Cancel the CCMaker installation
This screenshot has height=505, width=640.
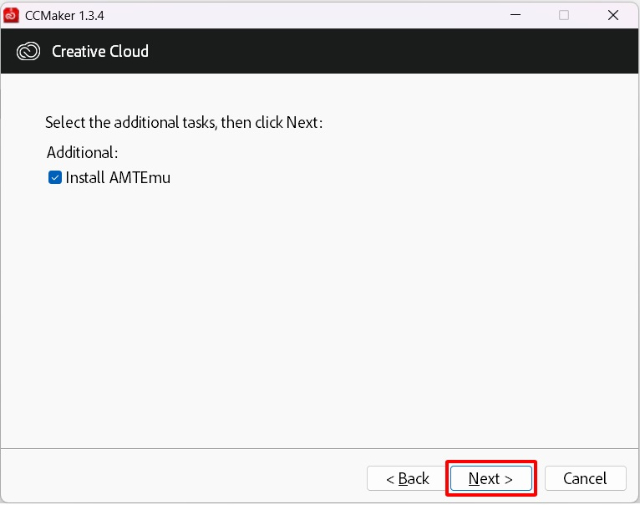(585, 478)
